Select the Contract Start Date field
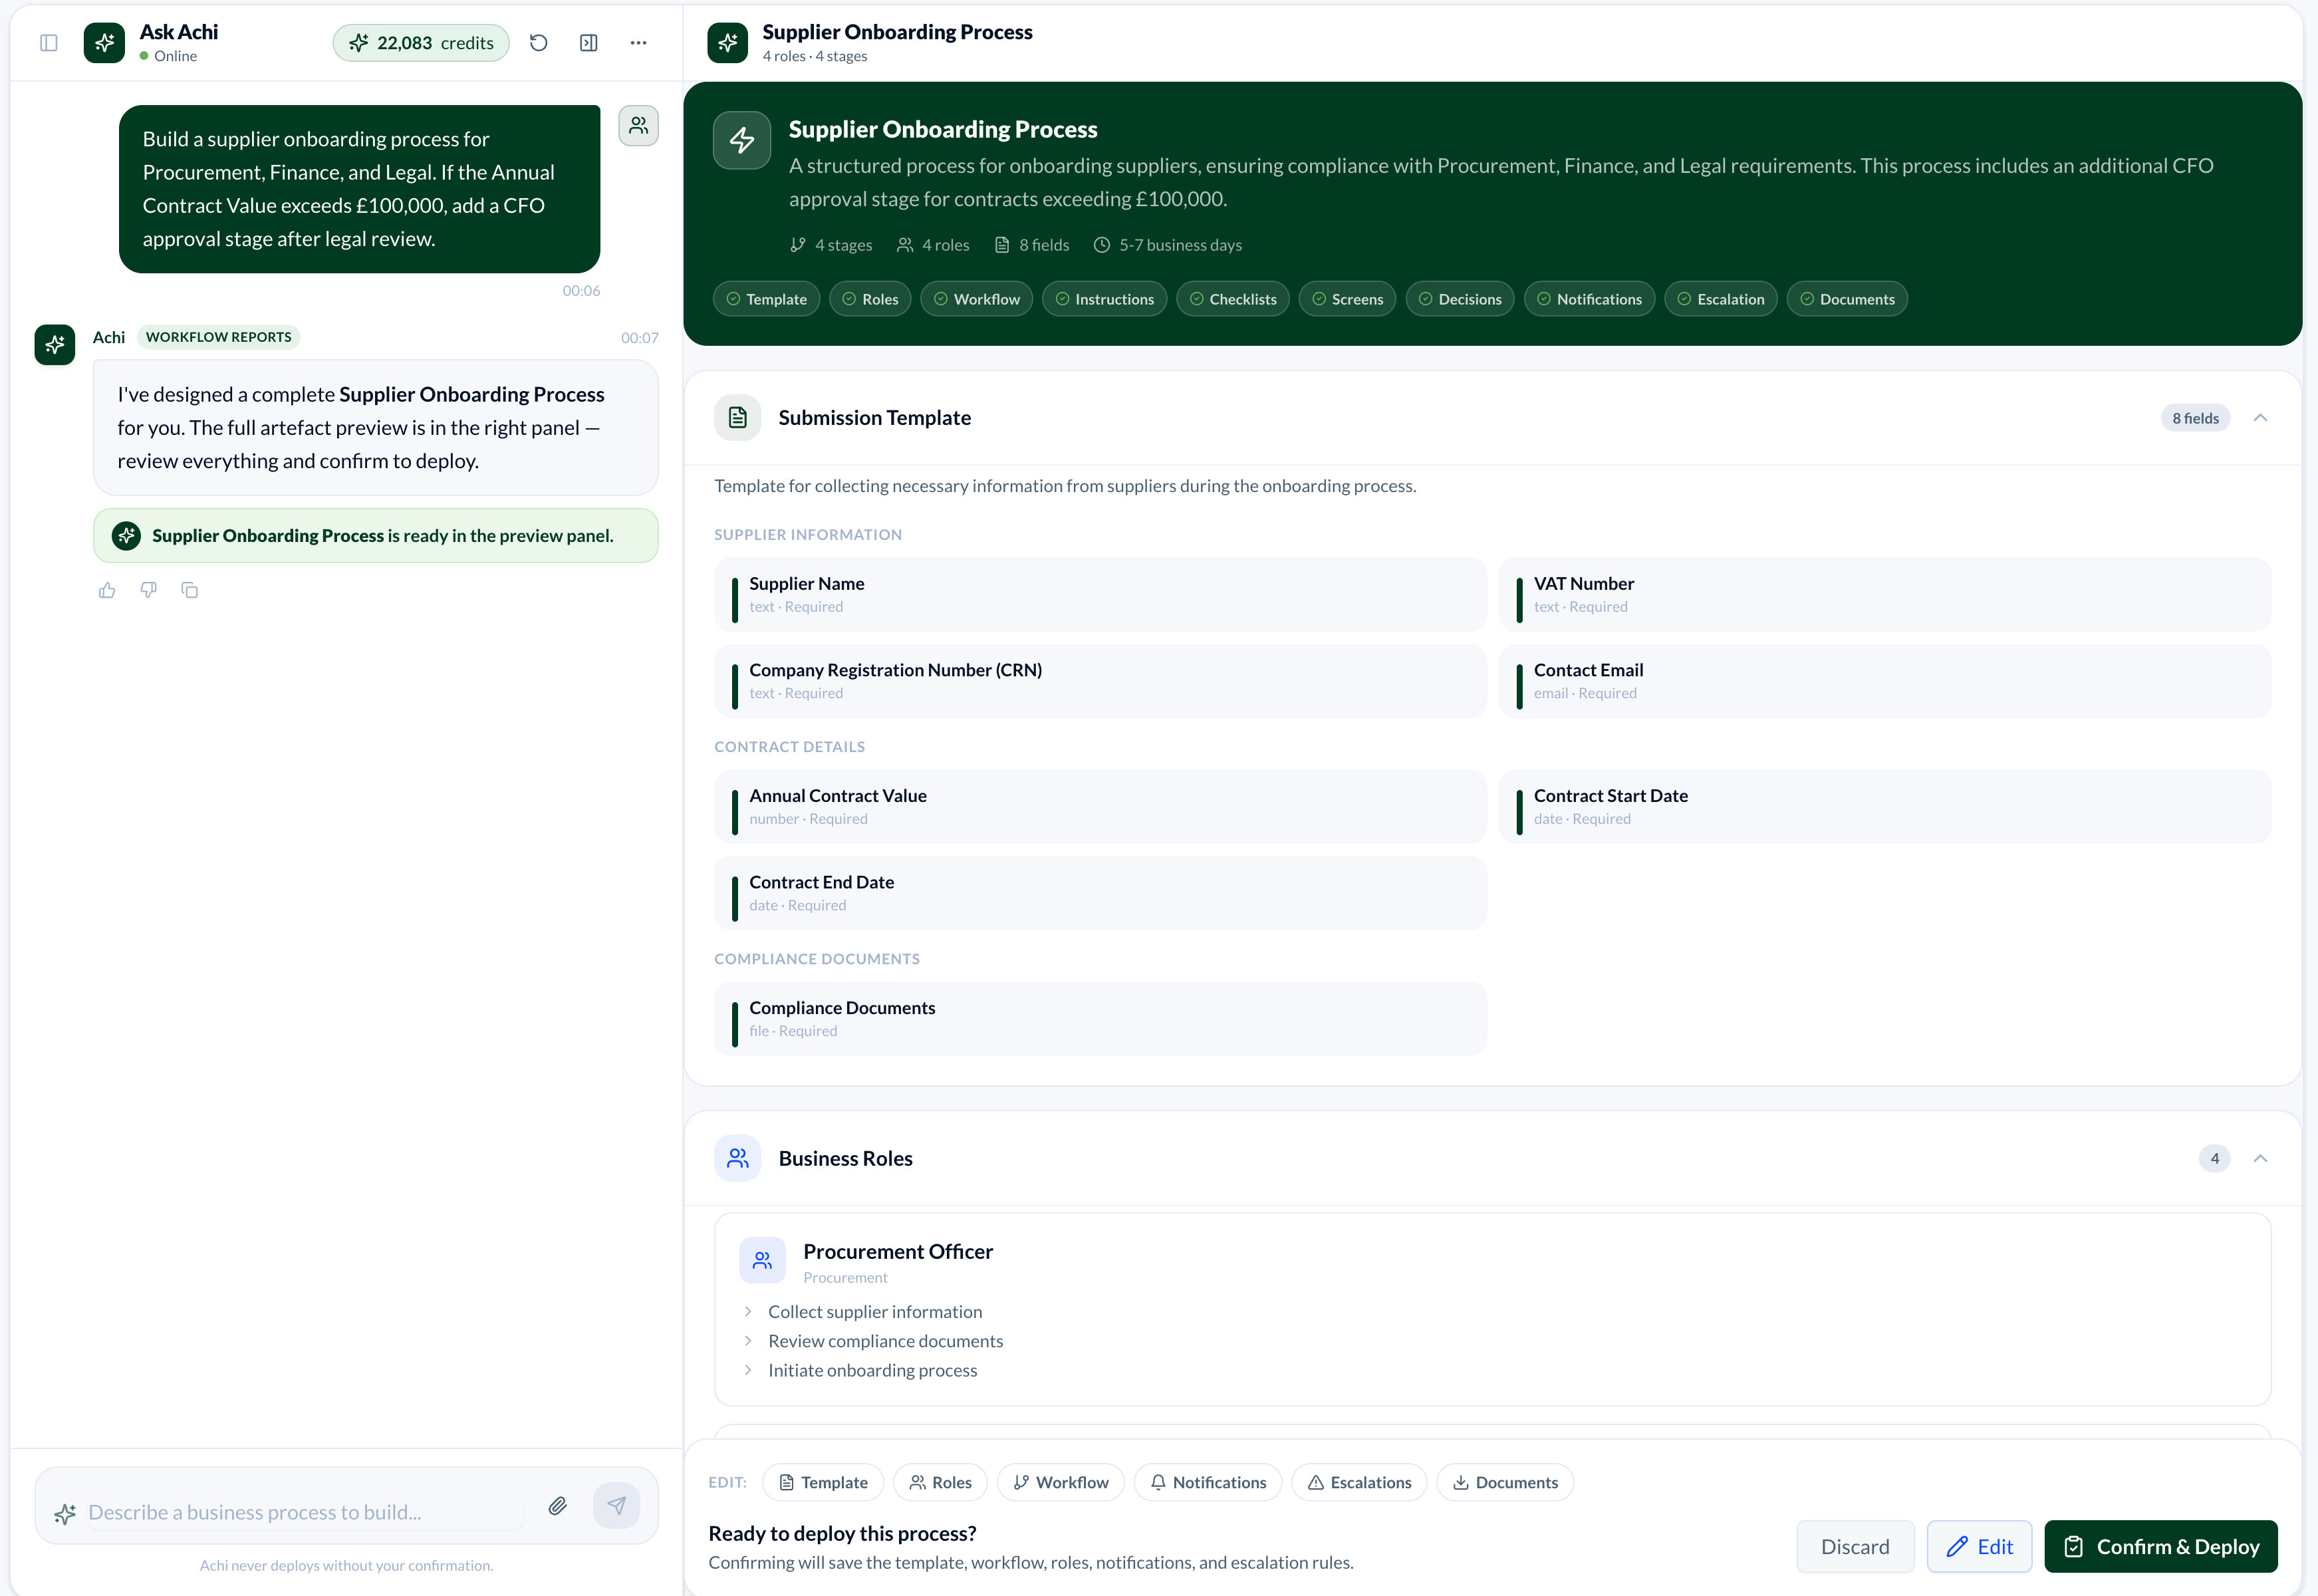This screenshot has height=1596, width=2318. pos(1885,807)
